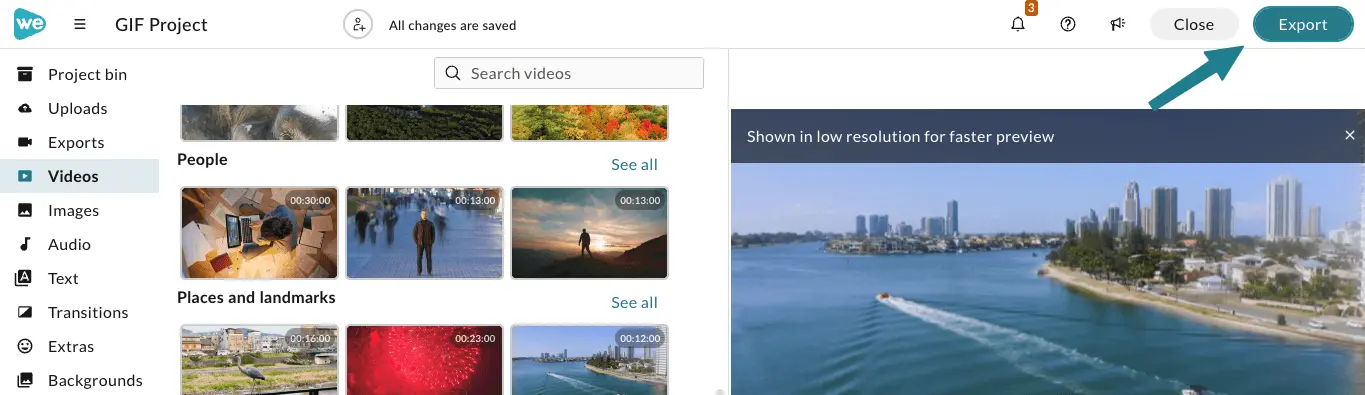The height and width of the screenshot is (395, 1365).
Task: Click the GIF Project title
Action: pos(161,25)
